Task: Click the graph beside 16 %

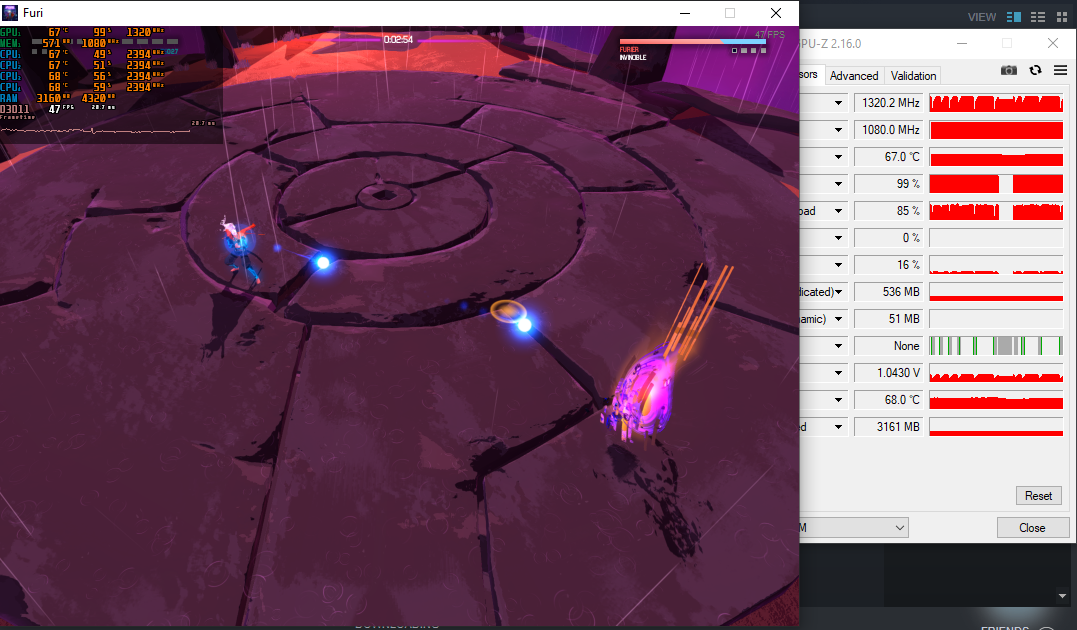Action: pyautogui.click(x=996, y=265)
